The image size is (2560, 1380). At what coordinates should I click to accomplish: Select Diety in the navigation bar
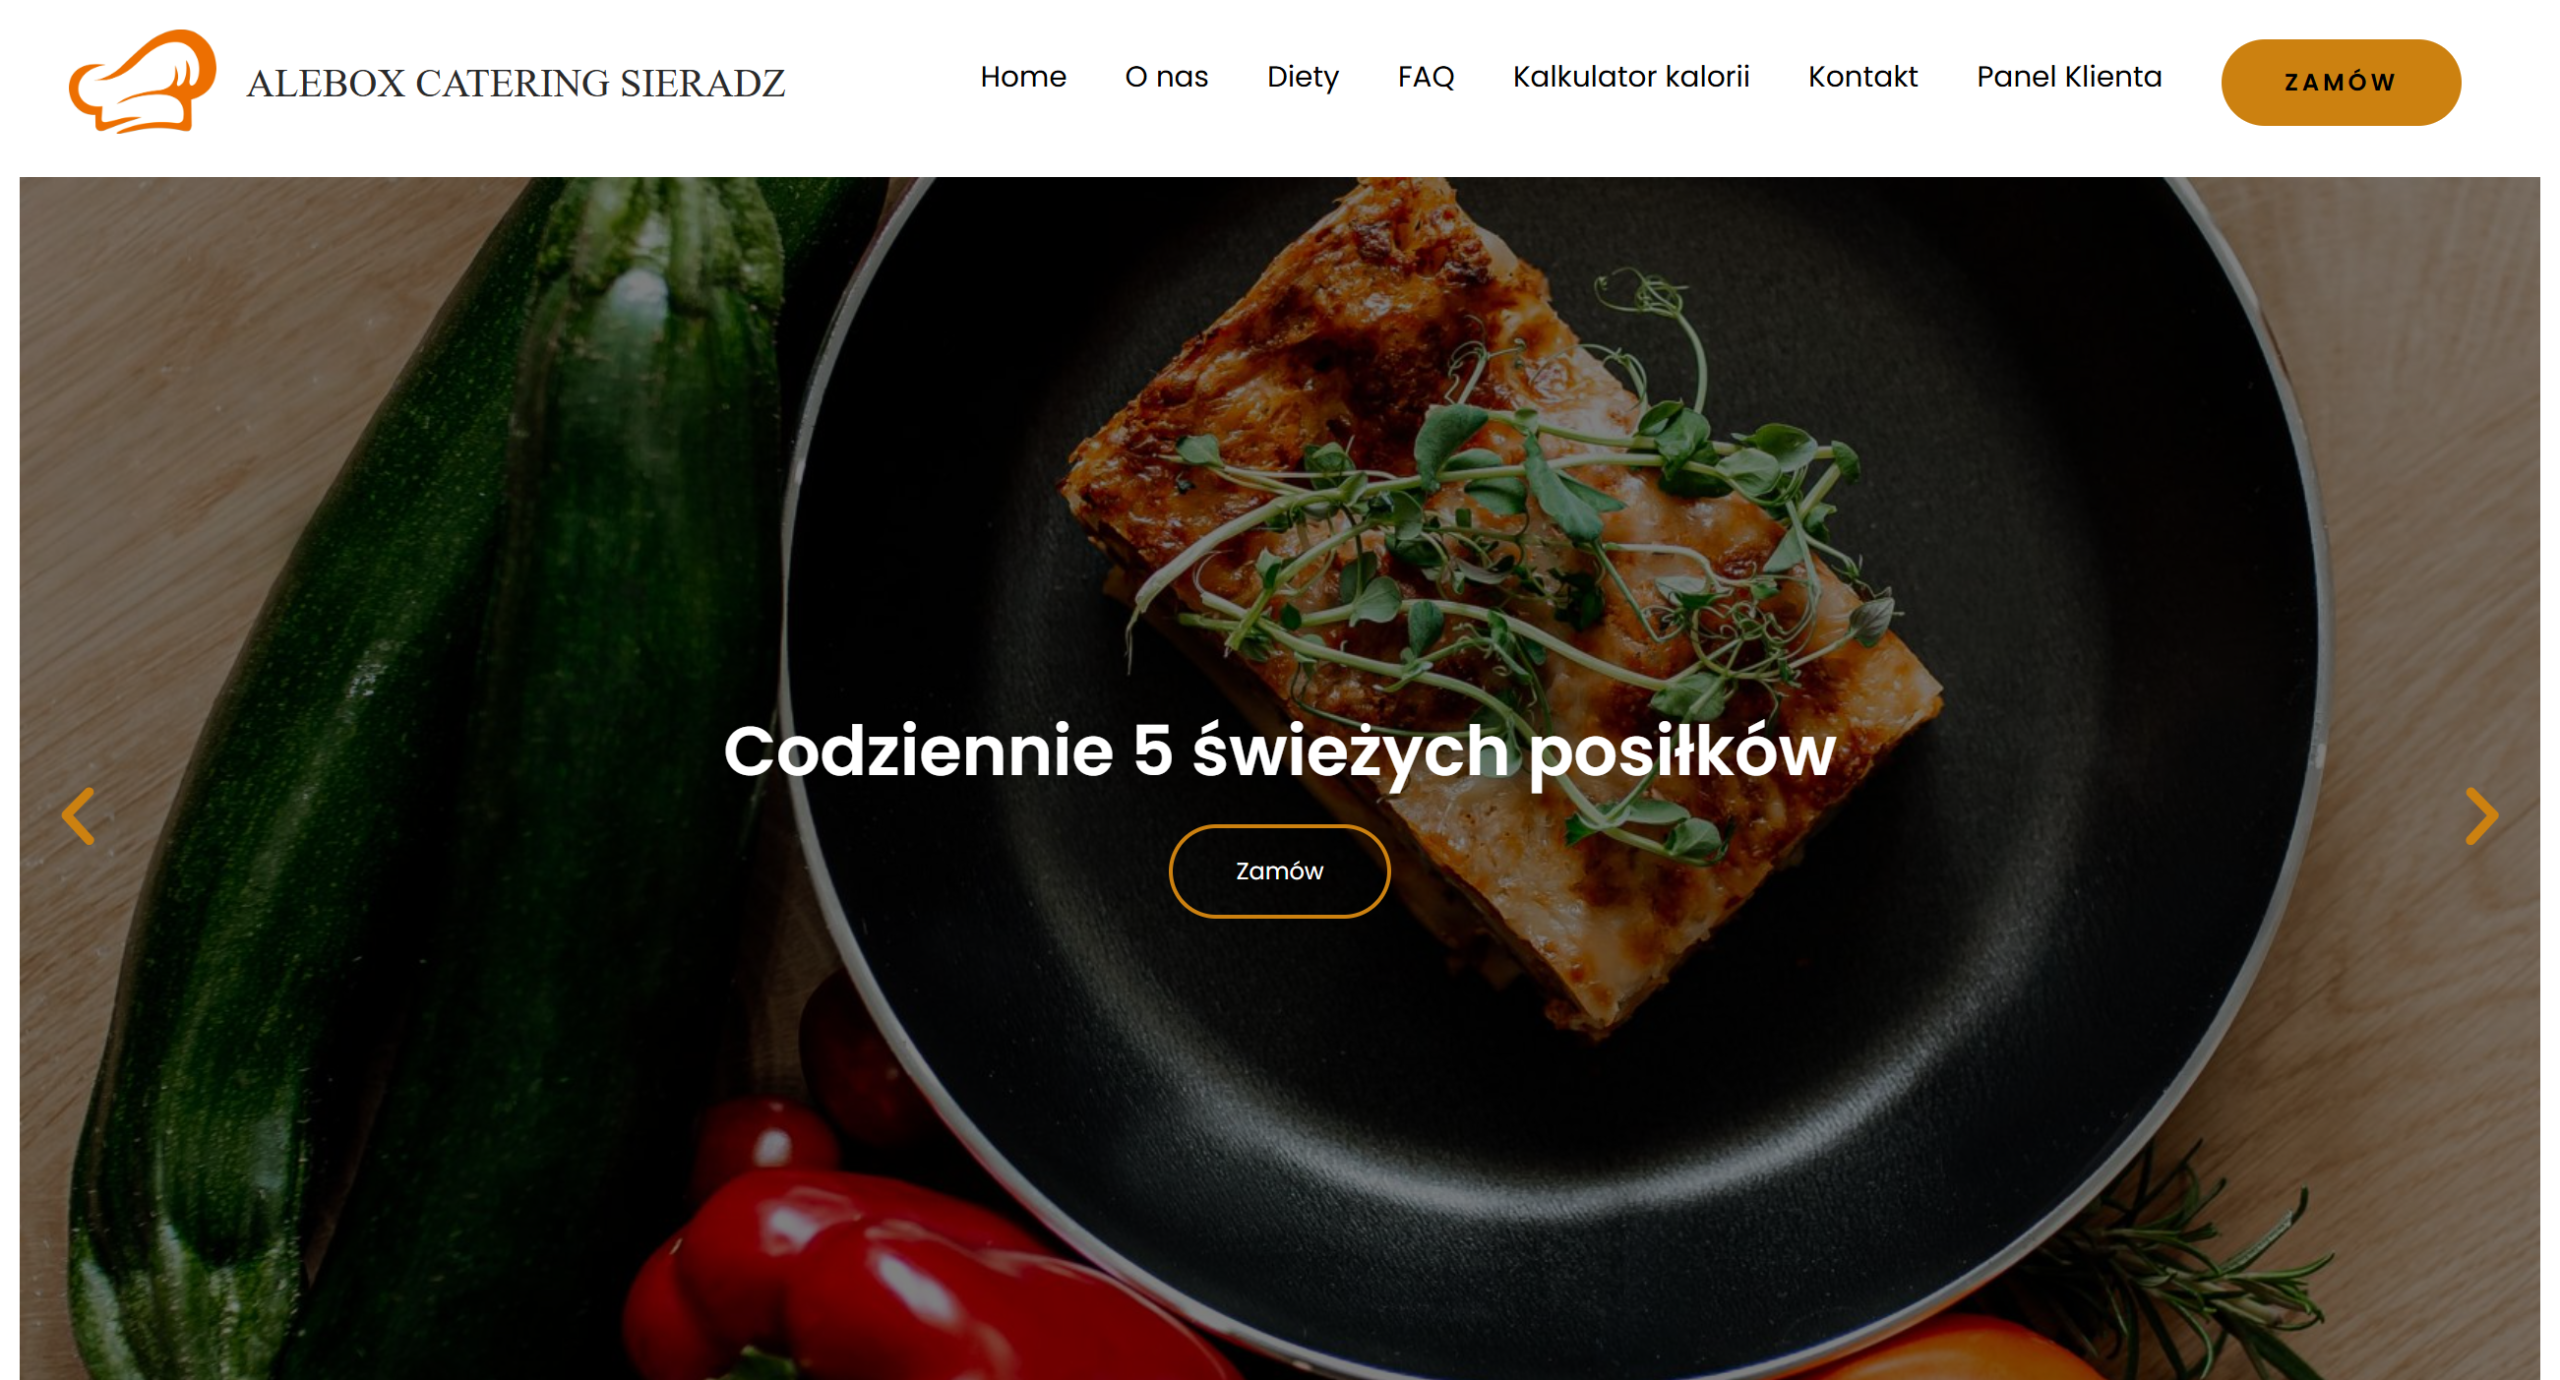click(x=1302, y=77)
